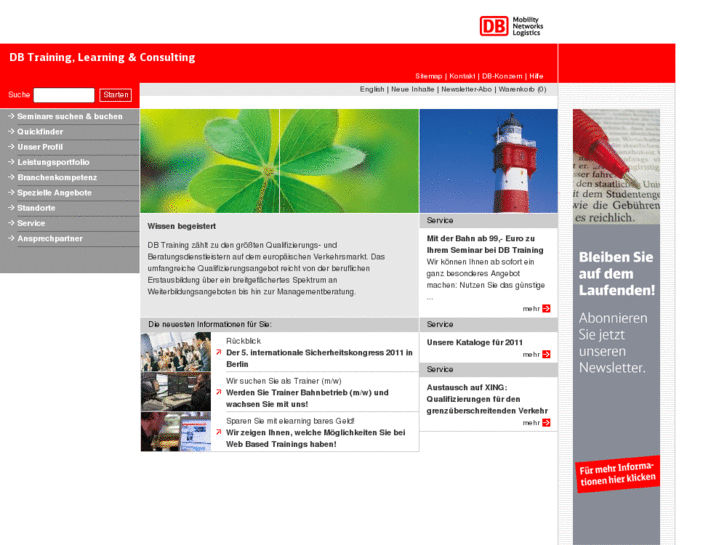Open the DB-Konzern link
727x545 pixels.
click(502, 76)
